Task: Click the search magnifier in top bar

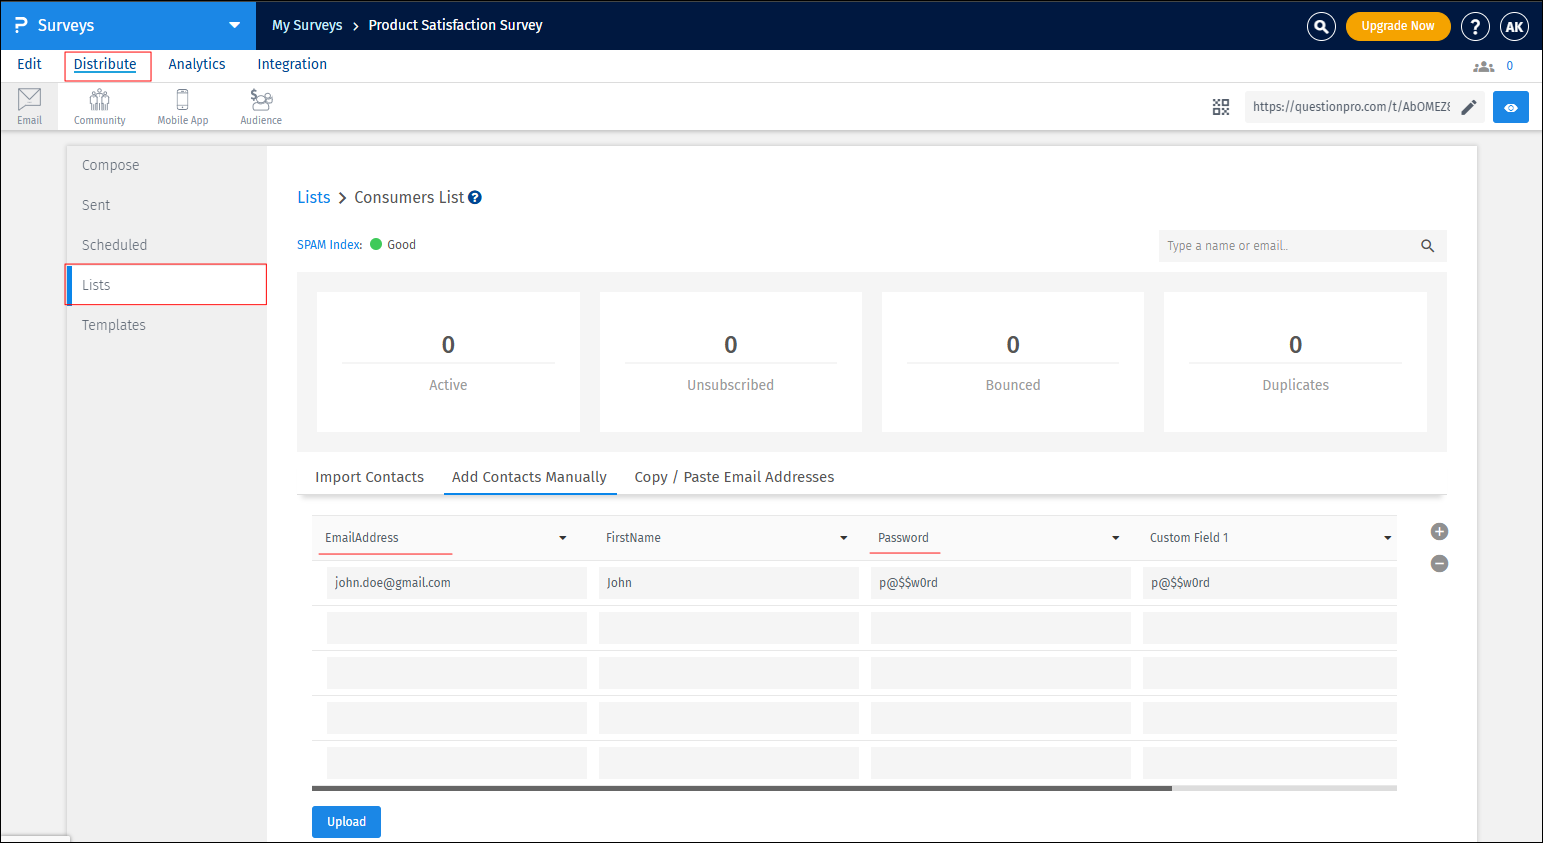Action: 1321,26
